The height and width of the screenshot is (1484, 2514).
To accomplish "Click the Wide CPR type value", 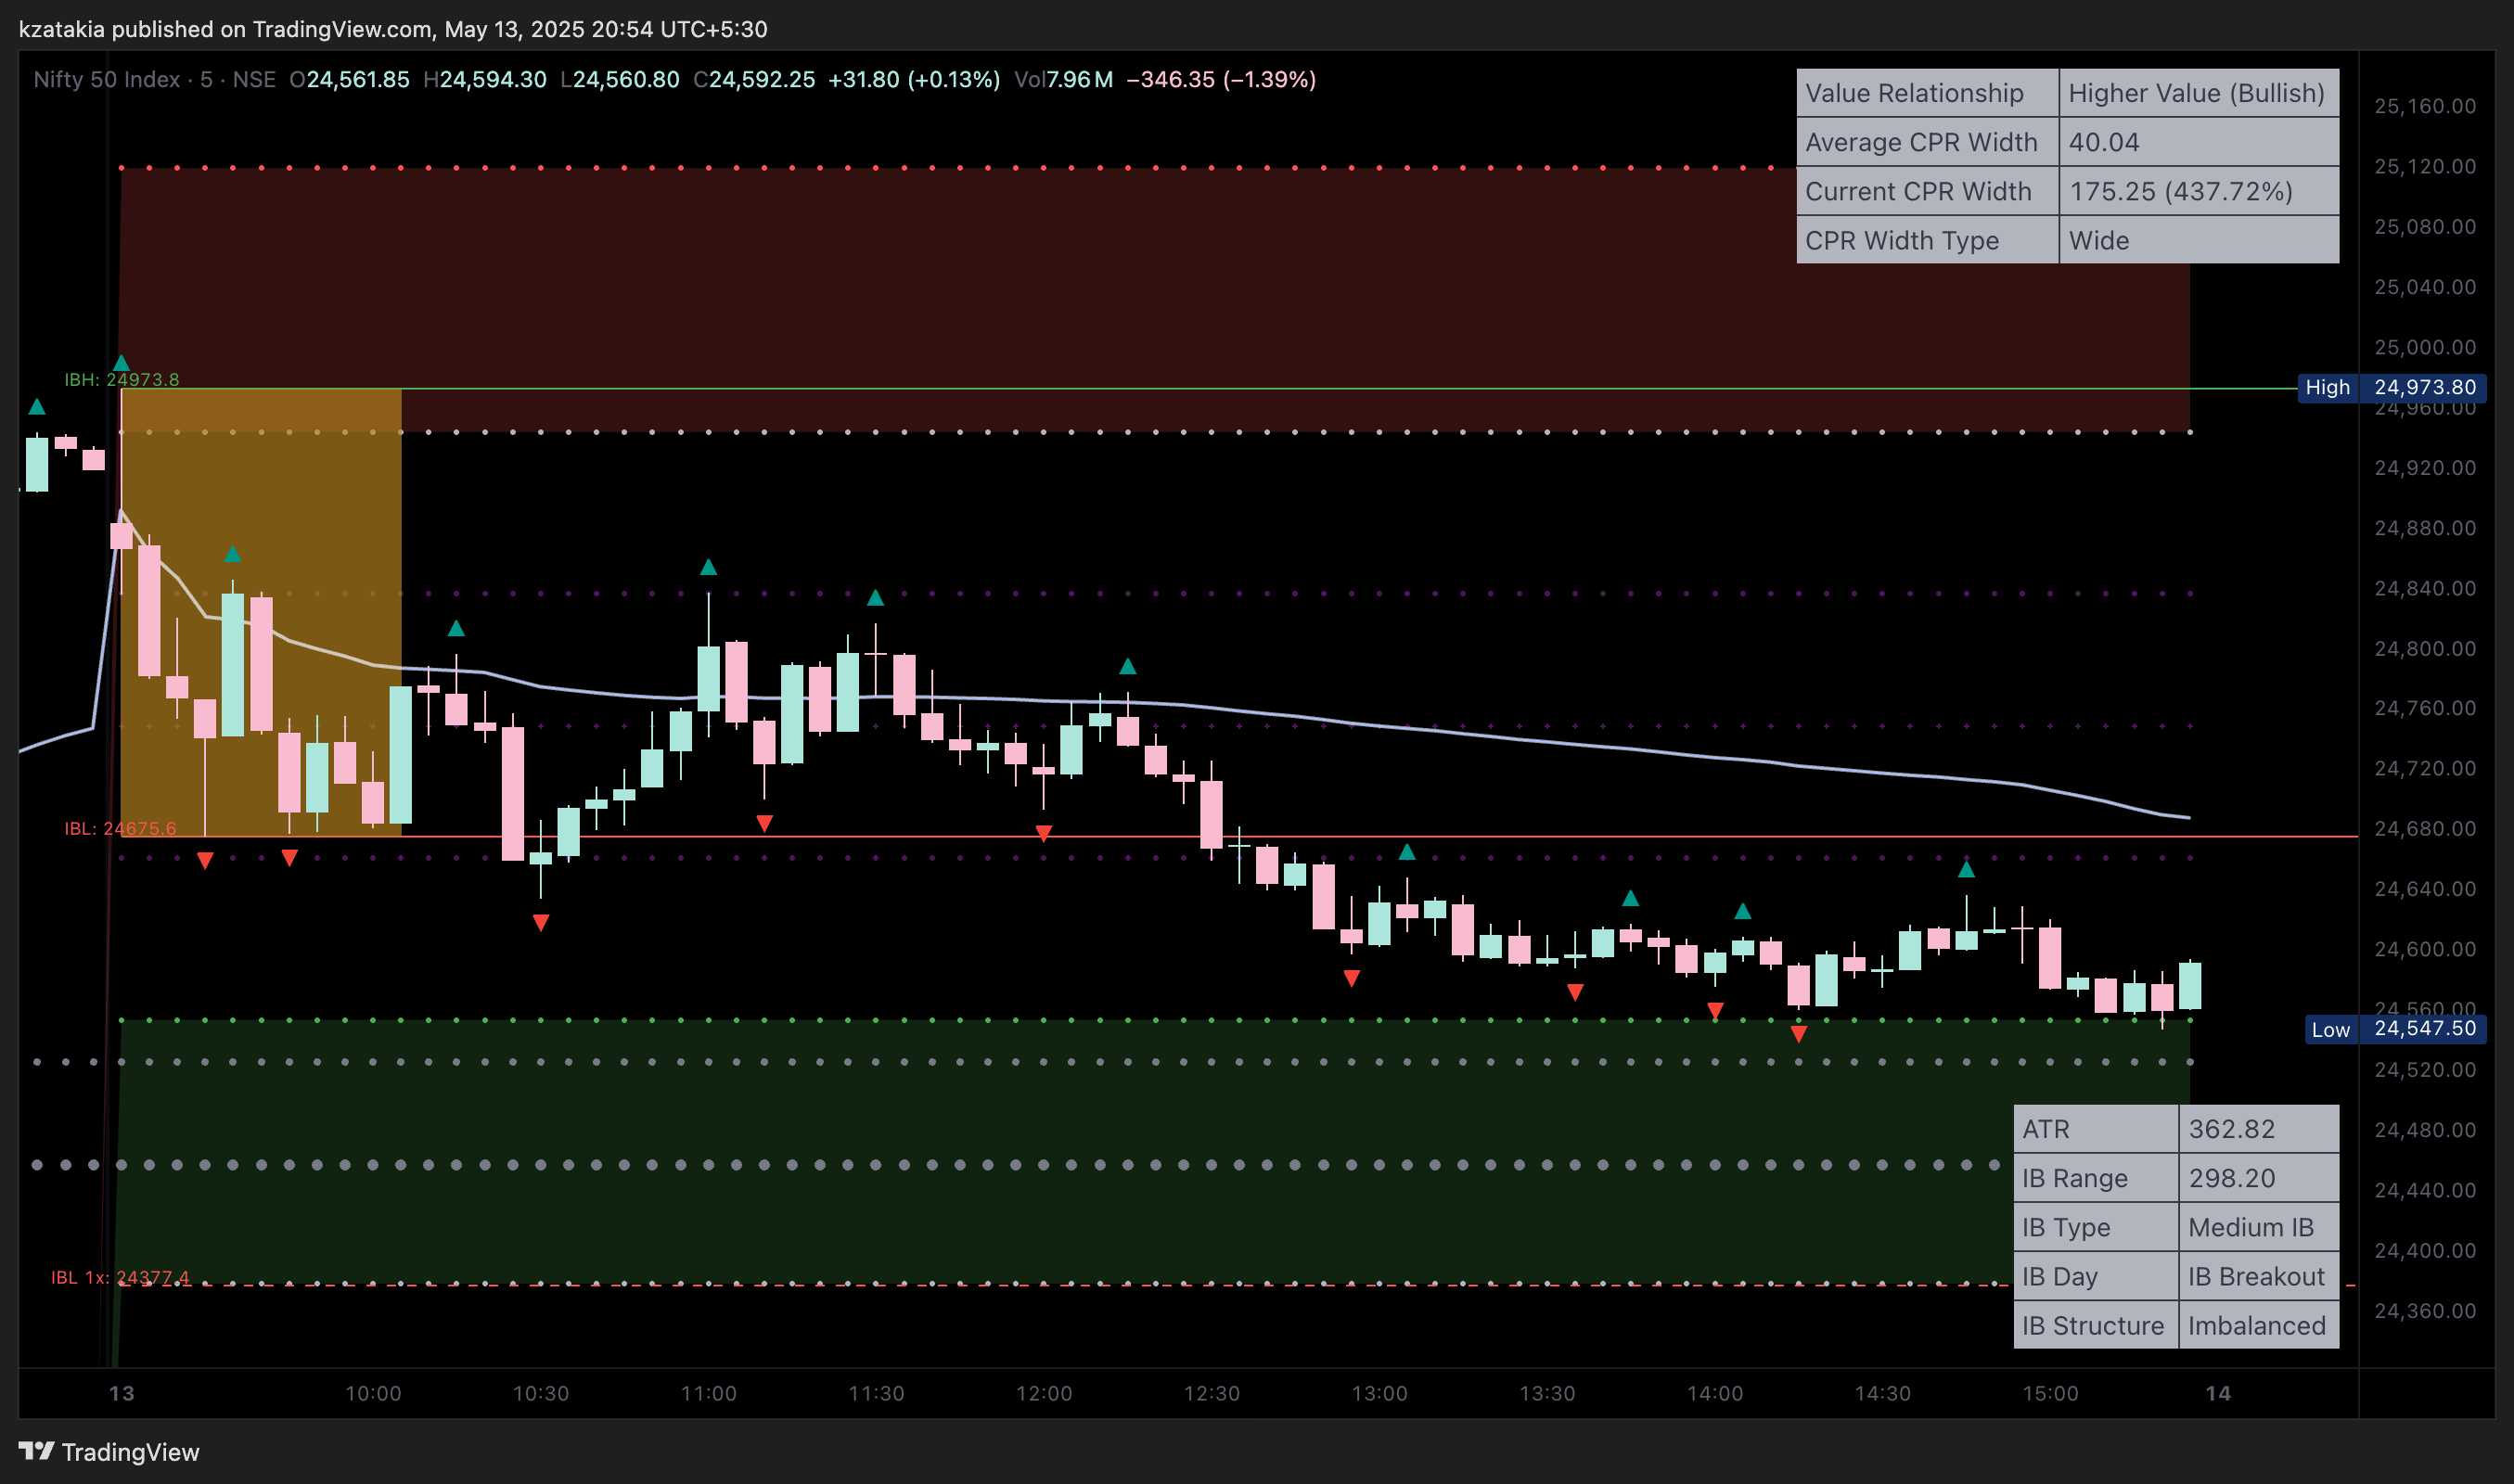I will (x=2199, y=240).
